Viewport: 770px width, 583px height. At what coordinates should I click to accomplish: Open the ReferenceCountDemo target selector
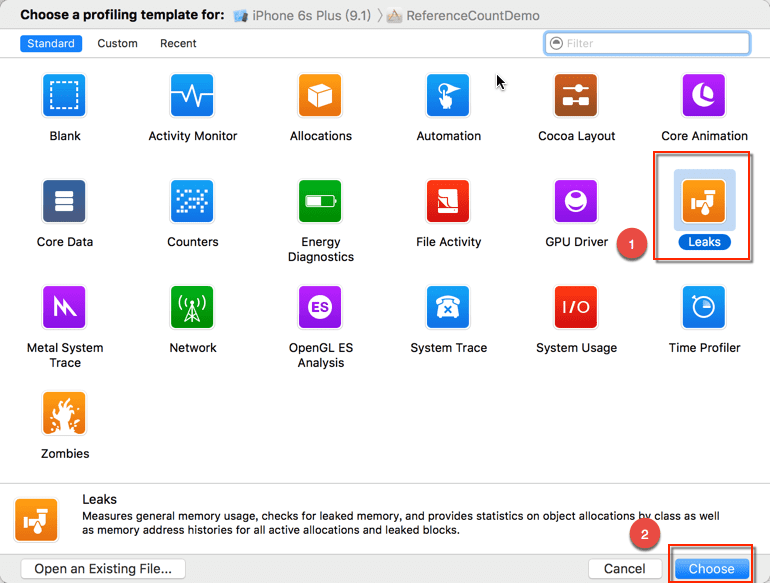(x=463, y=16)
